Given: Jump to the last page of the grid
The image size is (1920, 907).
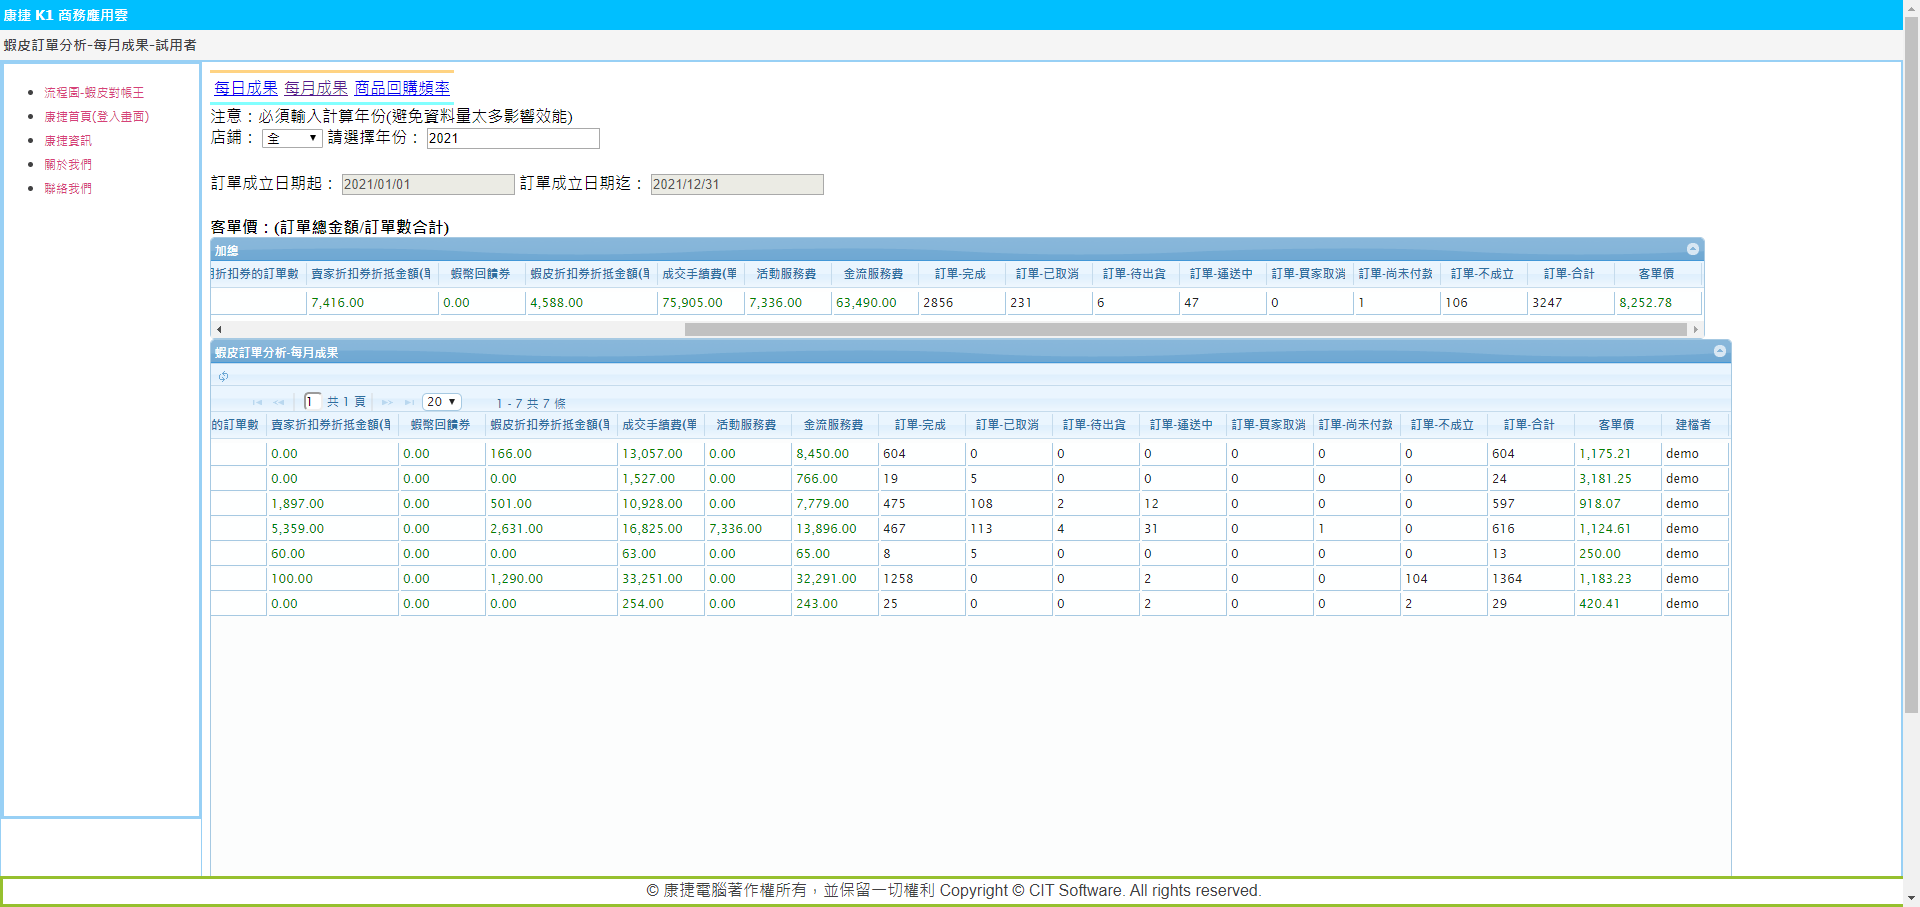Looking at the screenshot, I should point(409,402).
